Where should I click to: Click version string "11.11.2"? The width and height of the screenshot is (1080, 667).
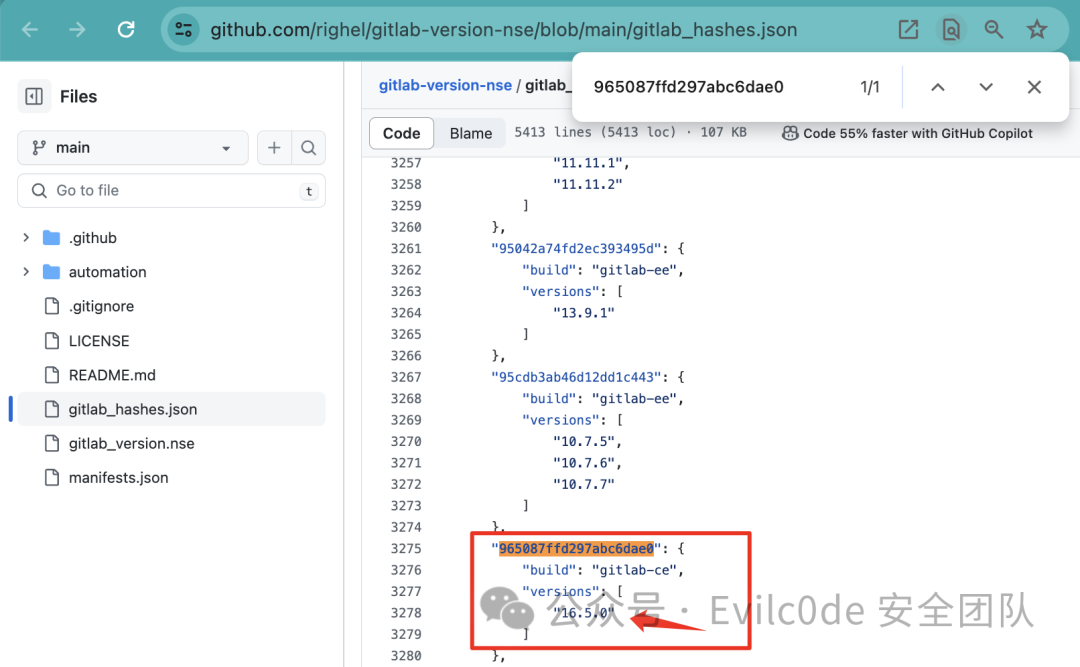(x=588, y=184)
